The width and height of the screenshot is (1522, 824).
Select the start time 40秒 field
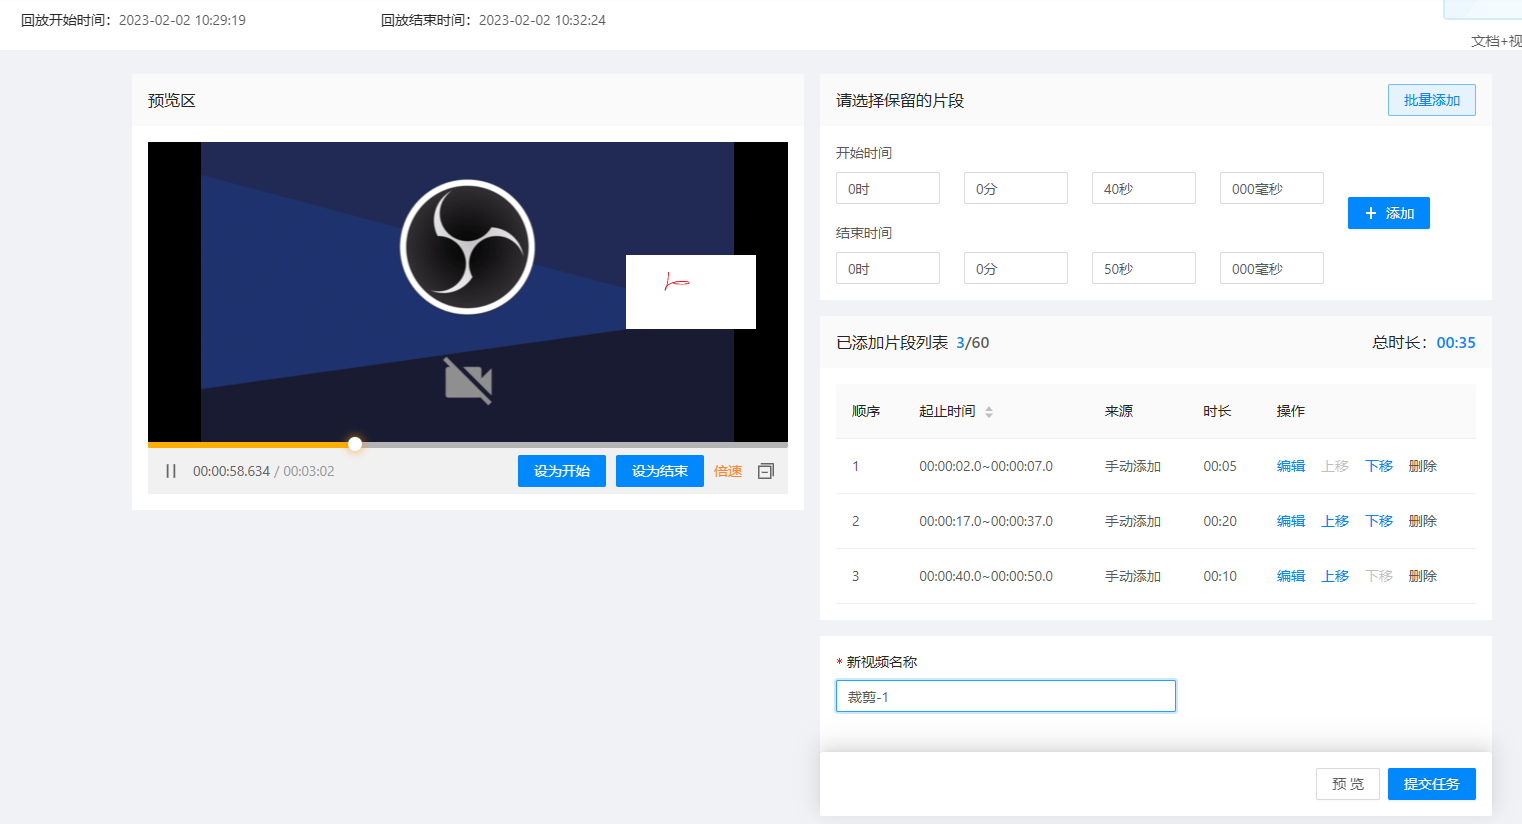(1144, 188)
